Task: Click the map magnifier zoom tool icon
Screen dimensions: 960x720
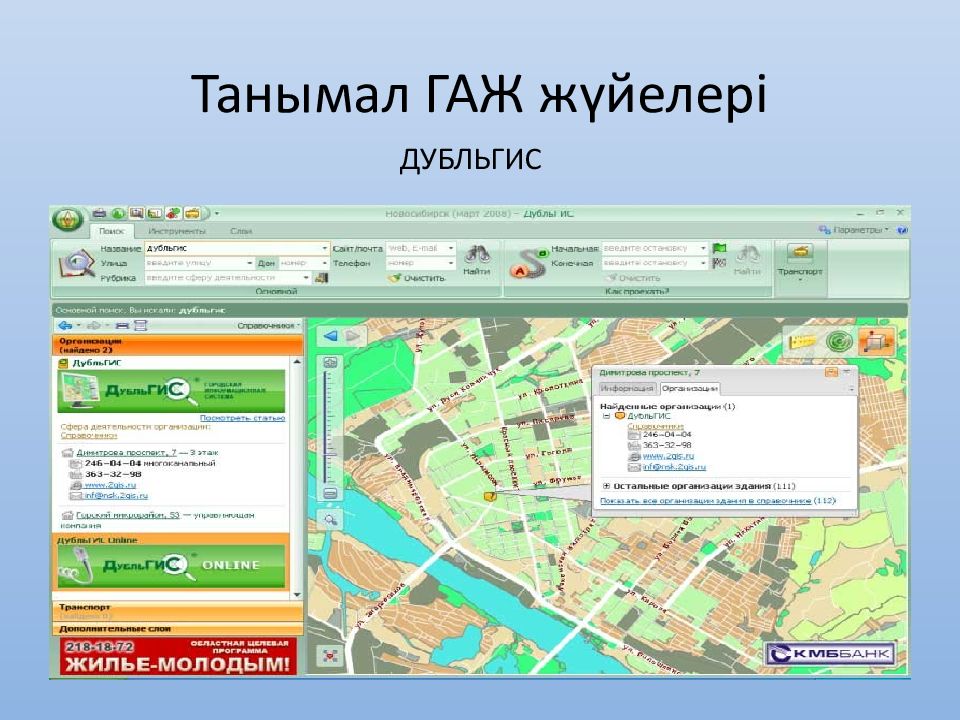Action: click(331, 521)
